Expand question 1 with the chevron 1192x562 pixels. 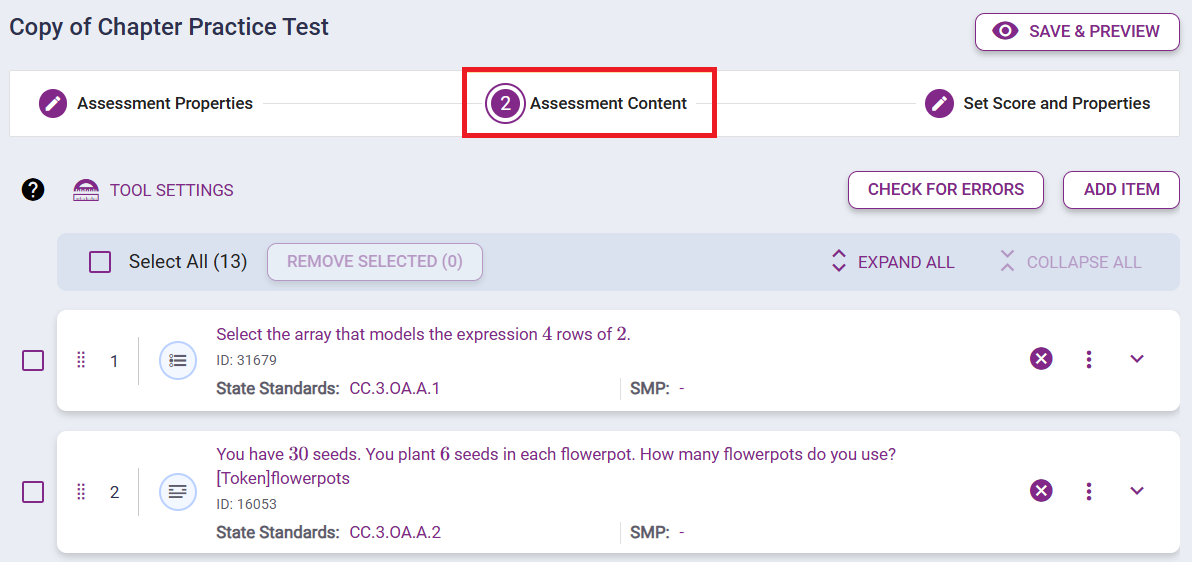[x=1137, y=359]
